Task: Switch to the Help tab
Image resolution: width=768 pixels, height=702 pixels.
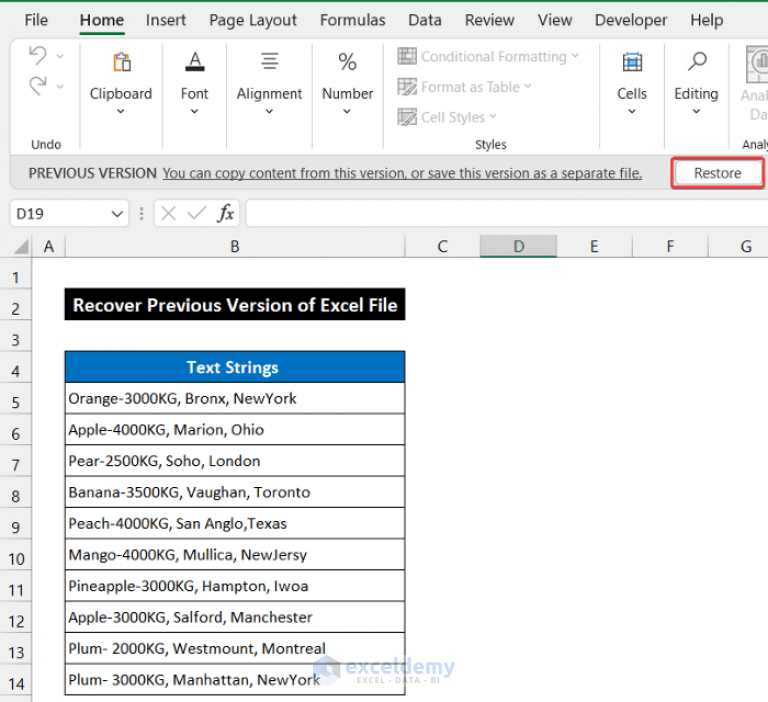Action: [x=707, y=20]
